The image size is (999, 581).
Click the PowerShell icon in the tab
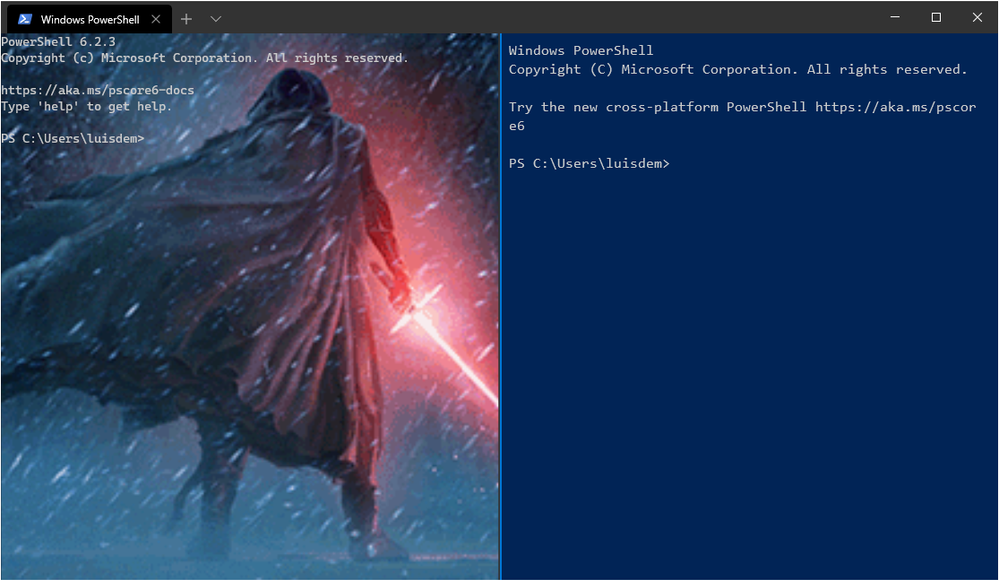click(x=25, y=19)
